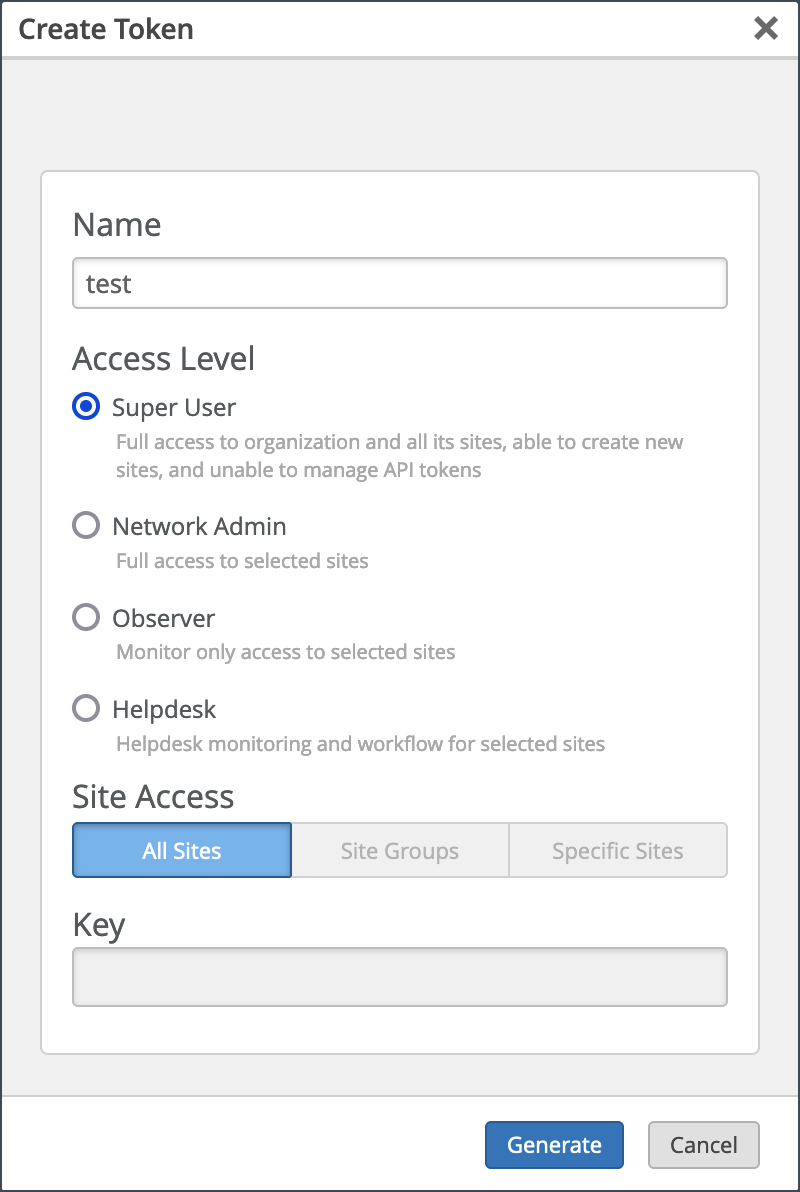Click the Network Admin description text

[242, 561]
